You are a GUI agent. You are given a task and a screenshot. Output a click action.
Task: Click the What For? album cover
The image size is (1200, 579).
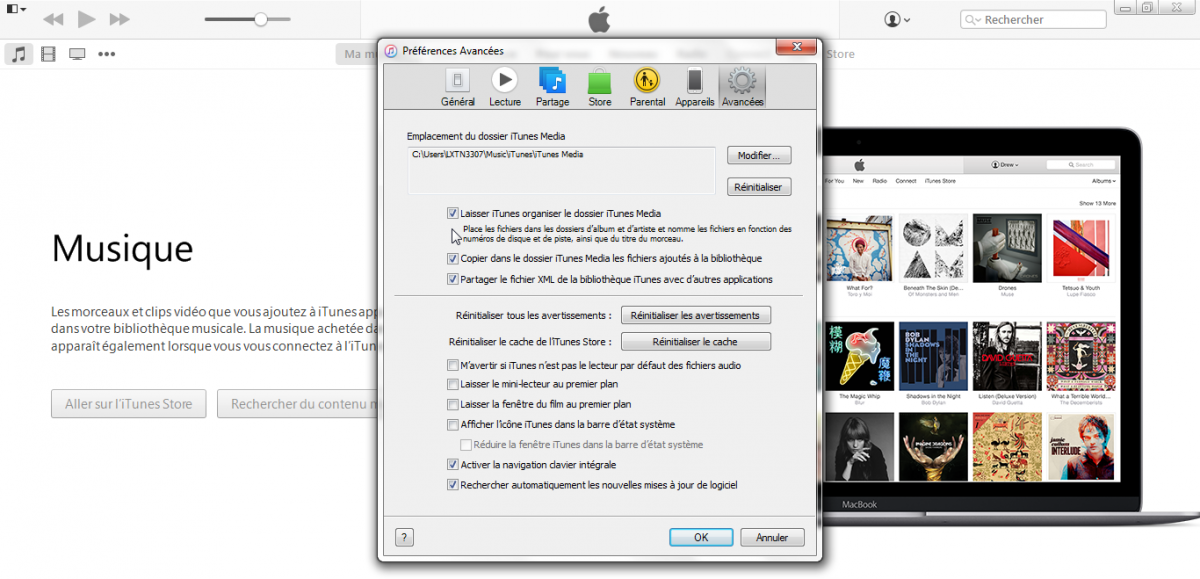[x=859, y=248]
